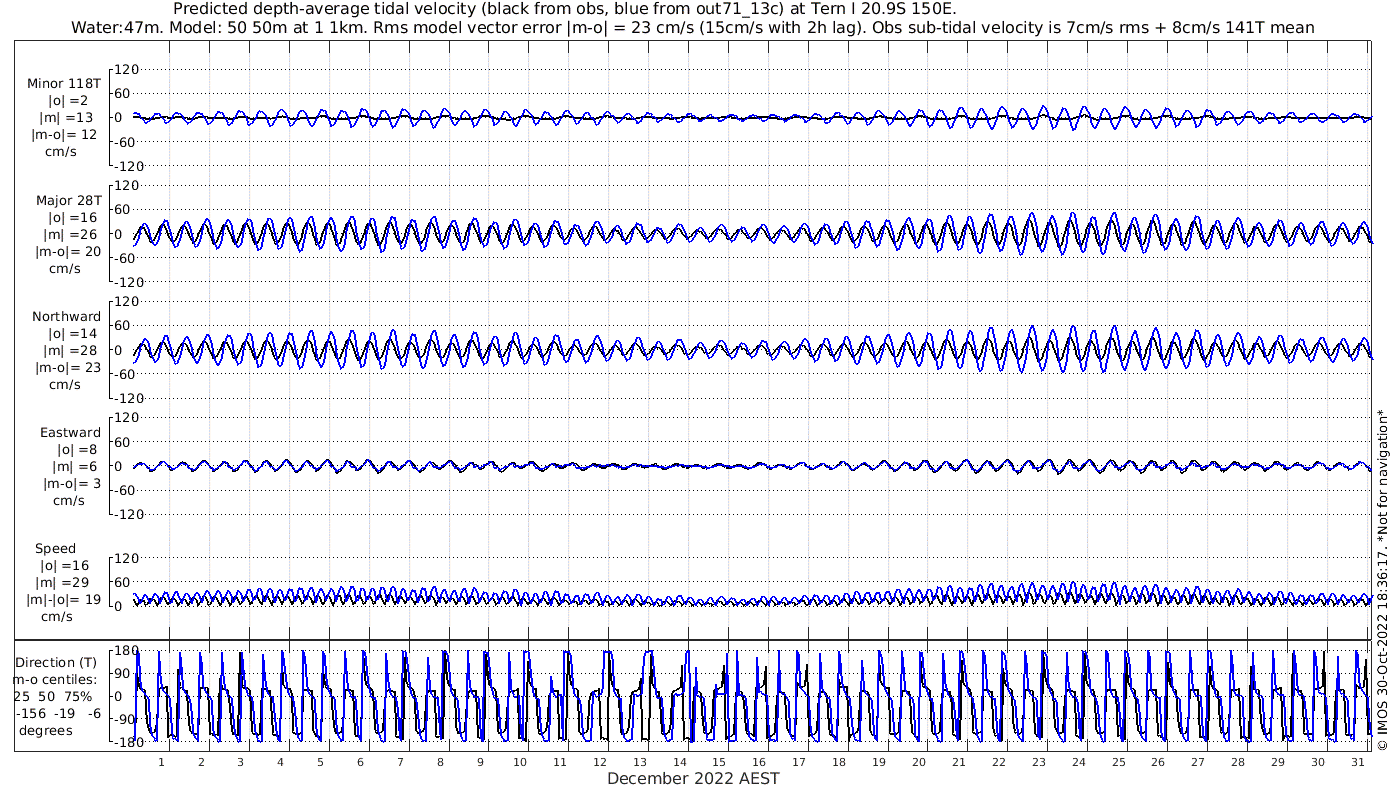Click '|m-o|= 12' in Minor panel
This screenshot has width=1400, height=800.
[x=65, y=134]
